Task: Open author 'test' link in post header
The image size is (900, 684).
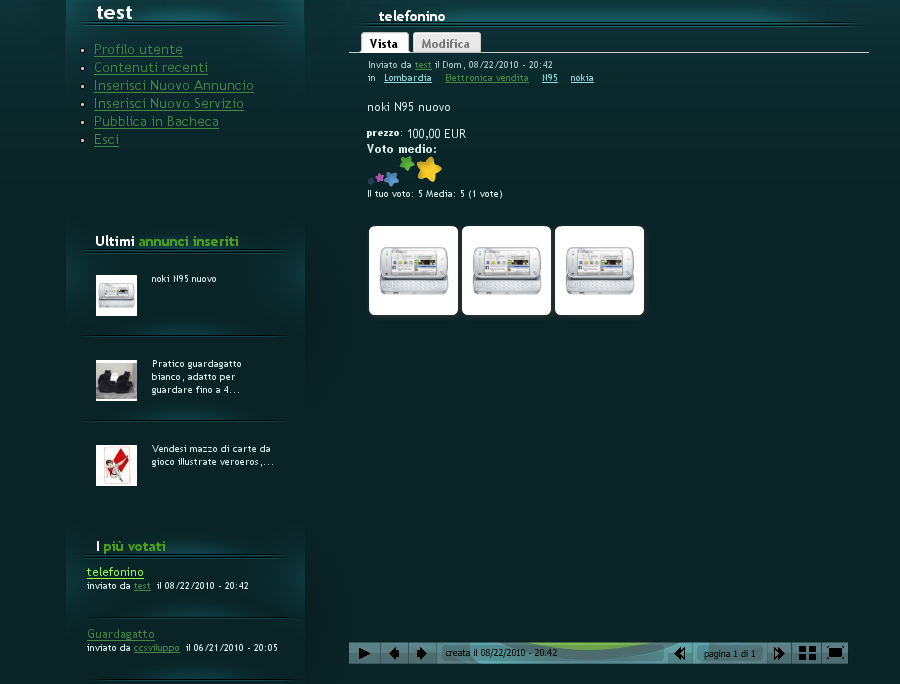Action: point(423,65)
